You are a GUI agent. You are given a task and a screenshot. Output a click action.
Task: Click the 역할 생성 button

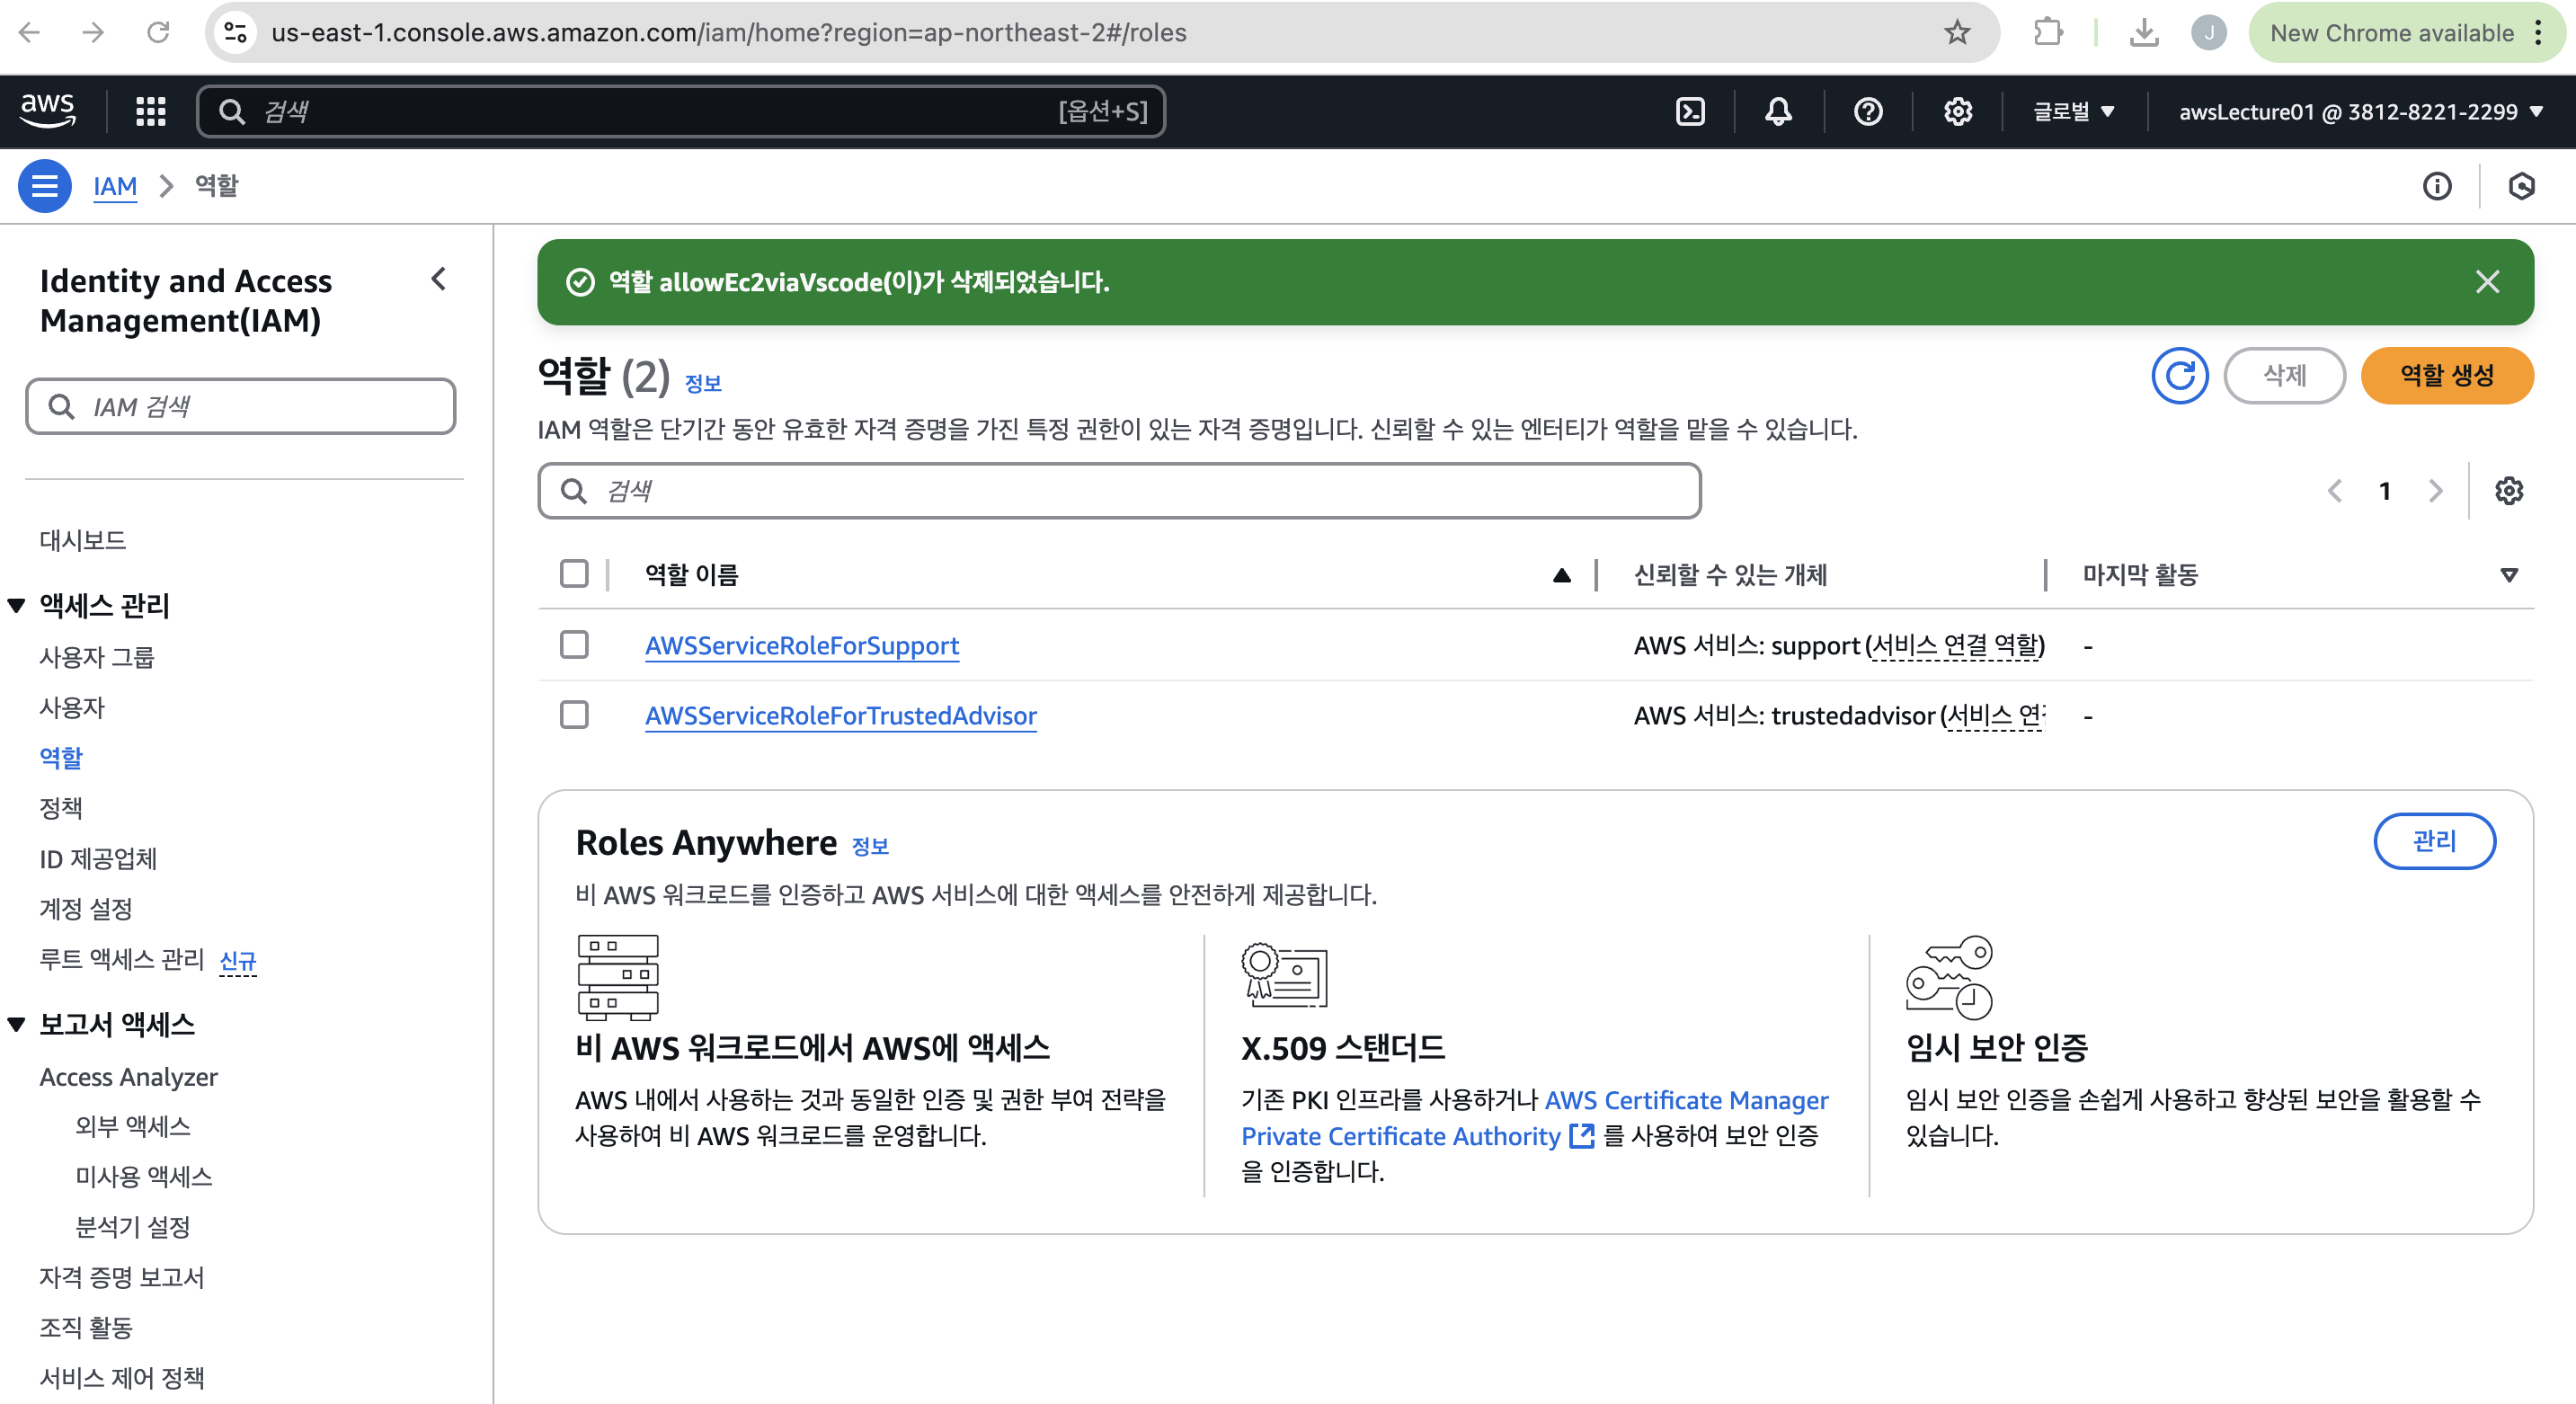click(2447, 376)
